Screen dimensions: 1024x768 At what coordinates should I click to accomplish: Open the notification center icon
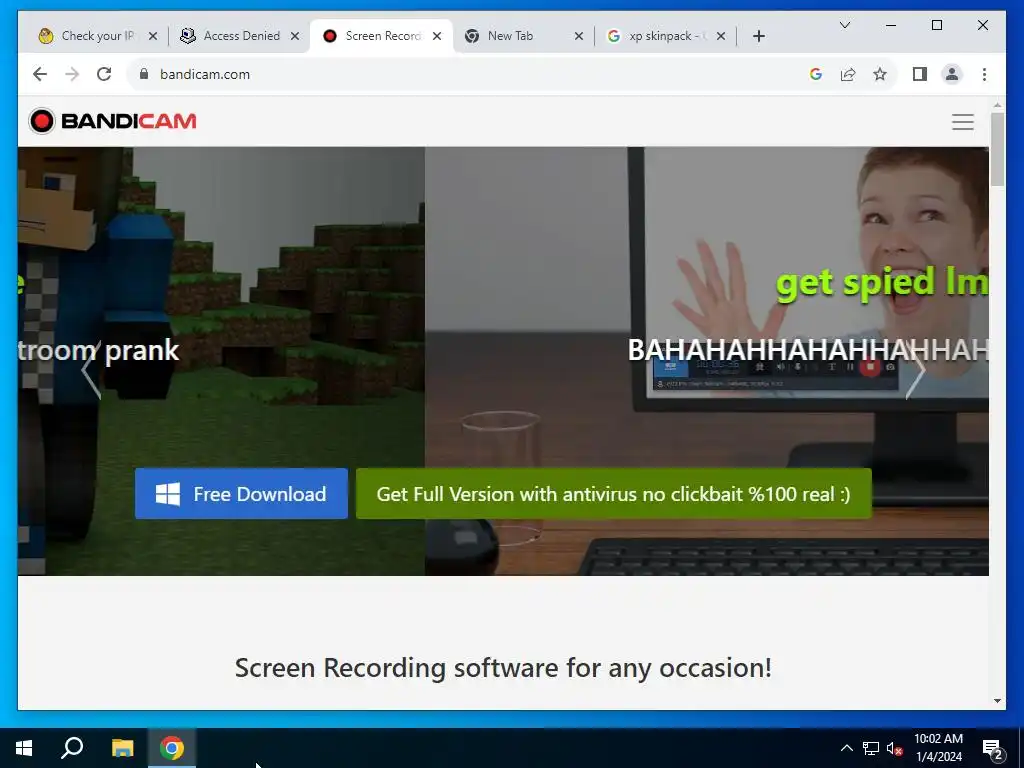[993, 749]
